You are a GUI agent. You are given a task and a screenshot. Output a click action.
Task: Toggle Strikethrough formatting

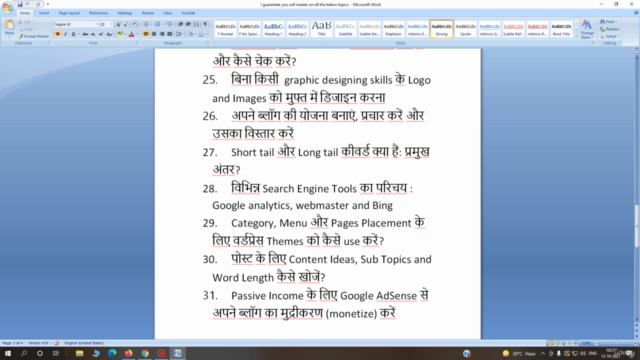coord(85,34)
